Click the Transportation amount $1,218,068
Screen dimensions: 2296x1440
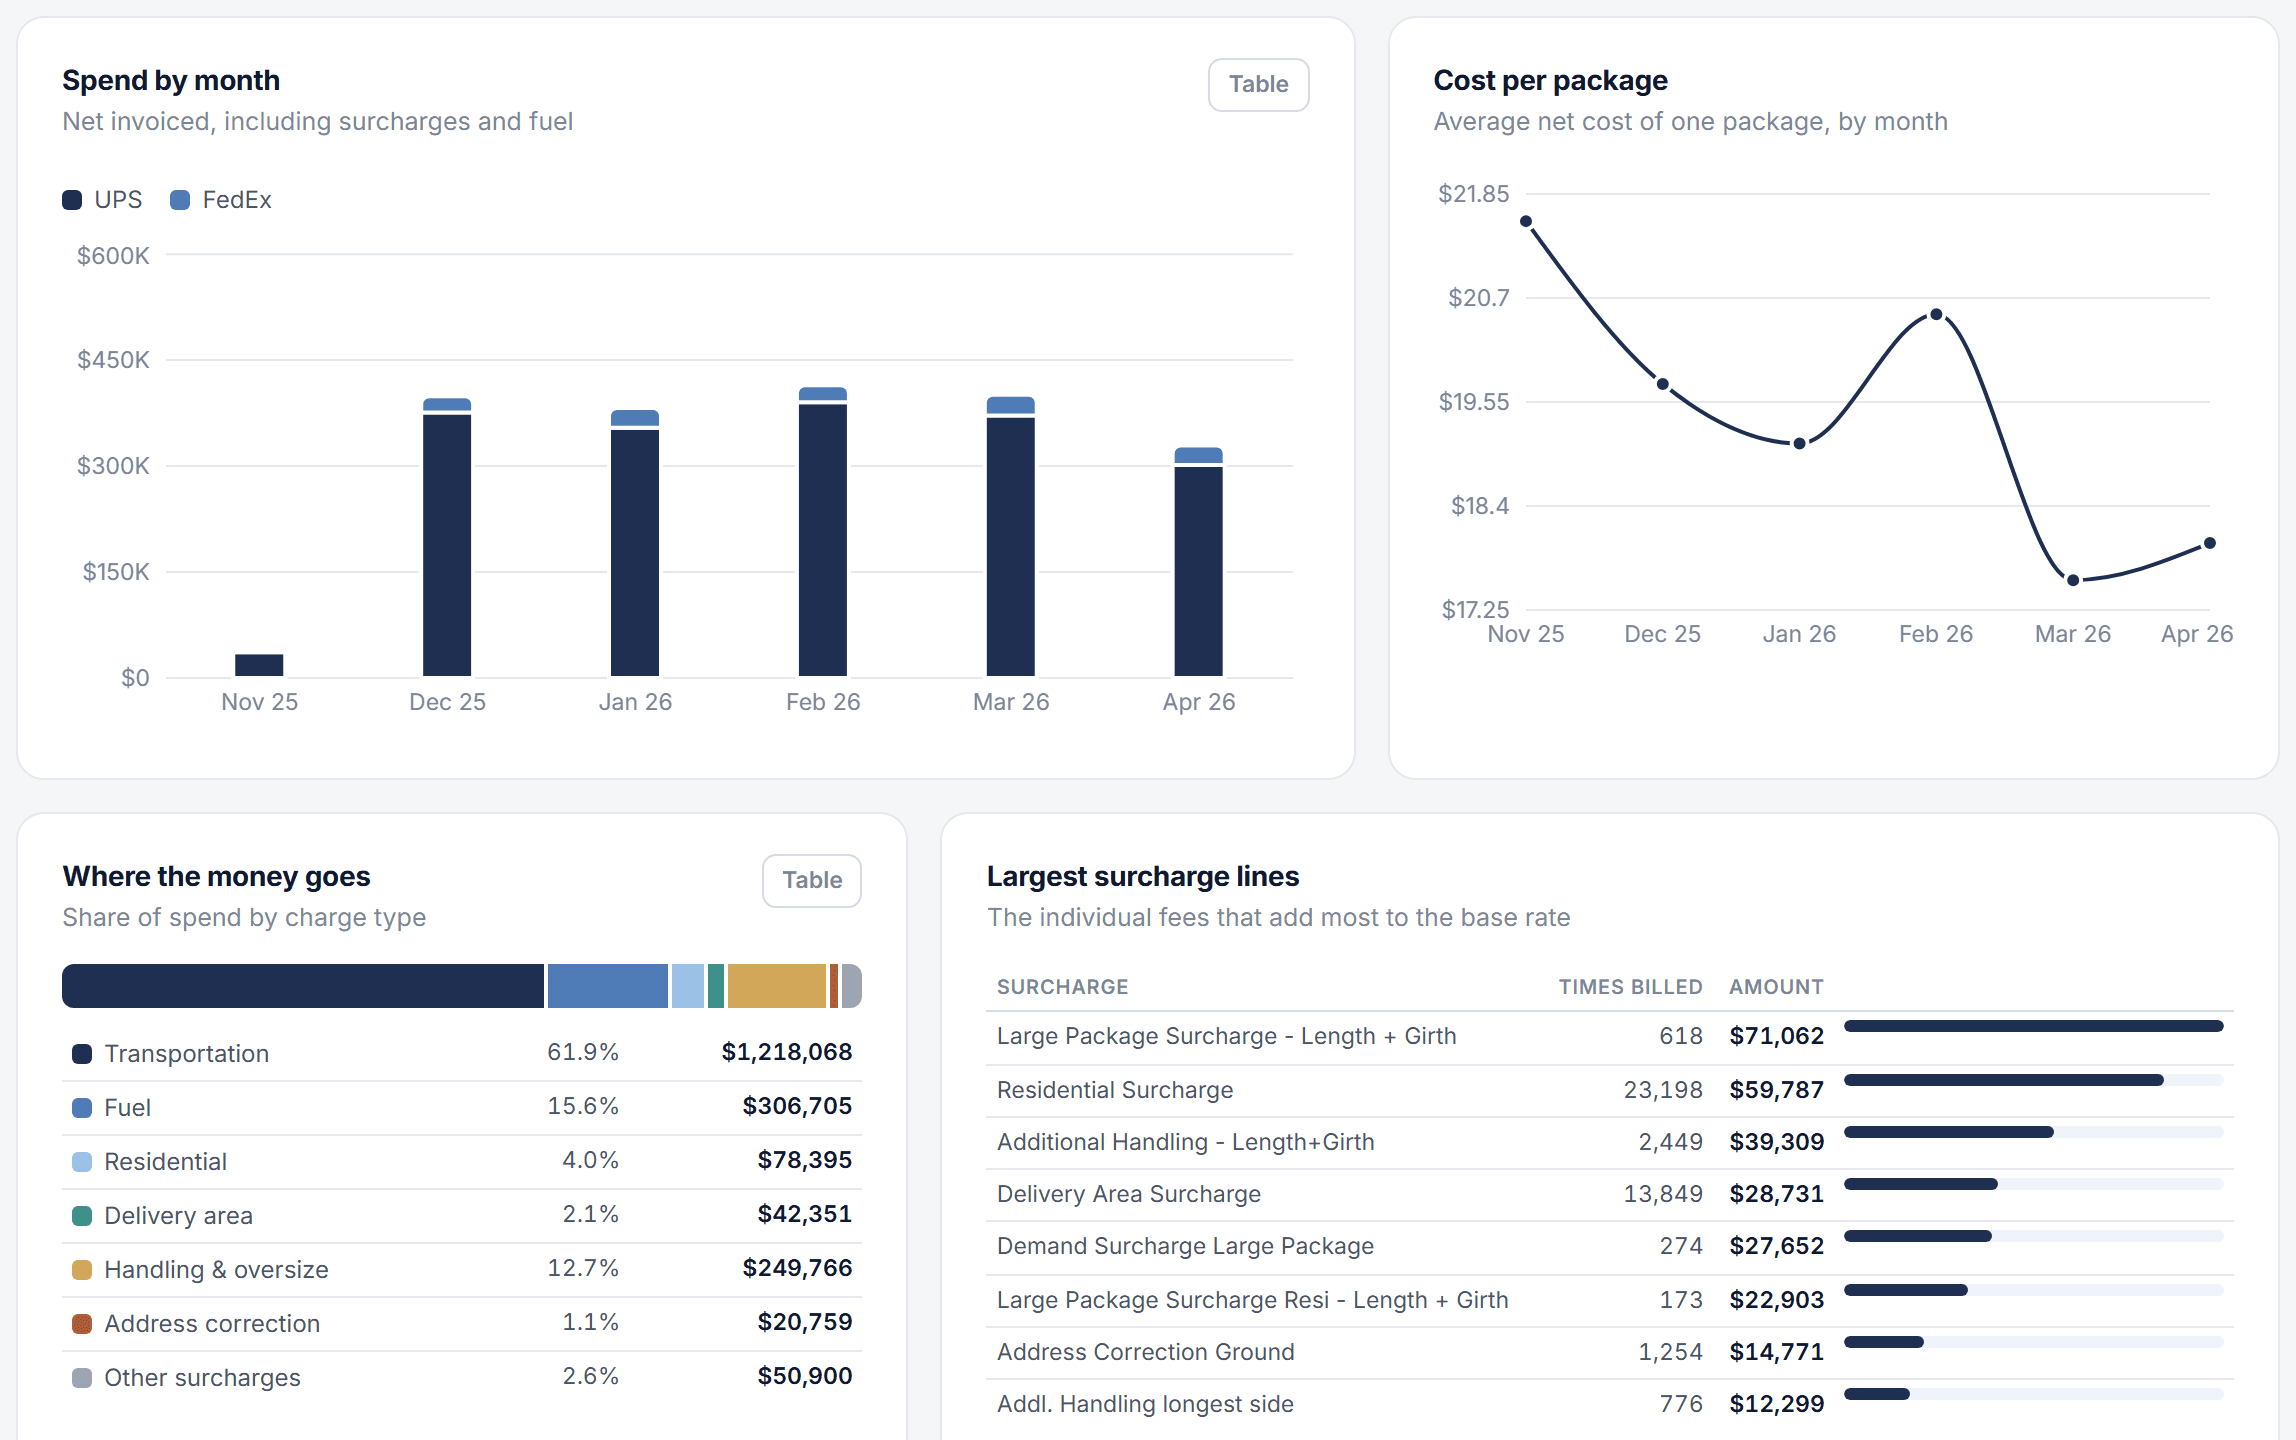click(787, 1052)
